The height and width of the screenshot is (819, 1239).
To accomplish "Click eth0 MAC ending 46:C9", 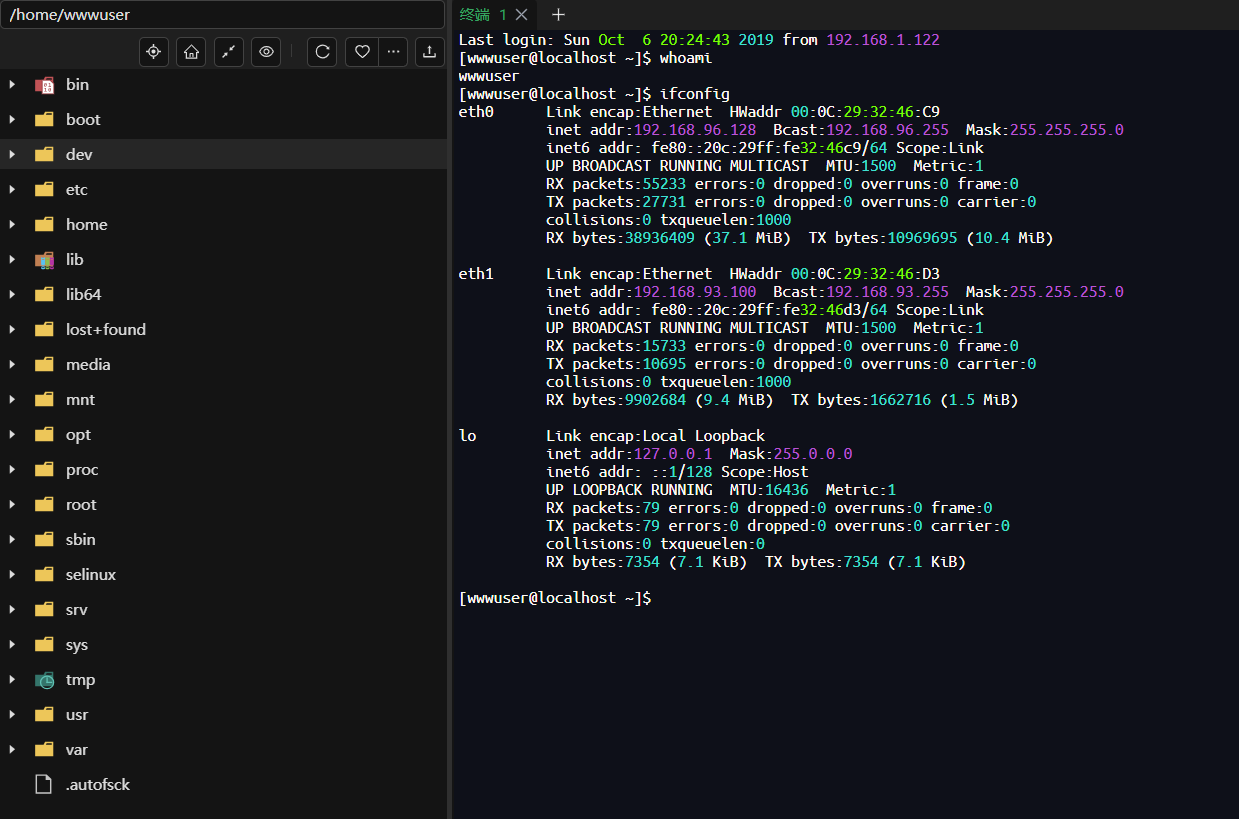I will click(x=865, y=112).
